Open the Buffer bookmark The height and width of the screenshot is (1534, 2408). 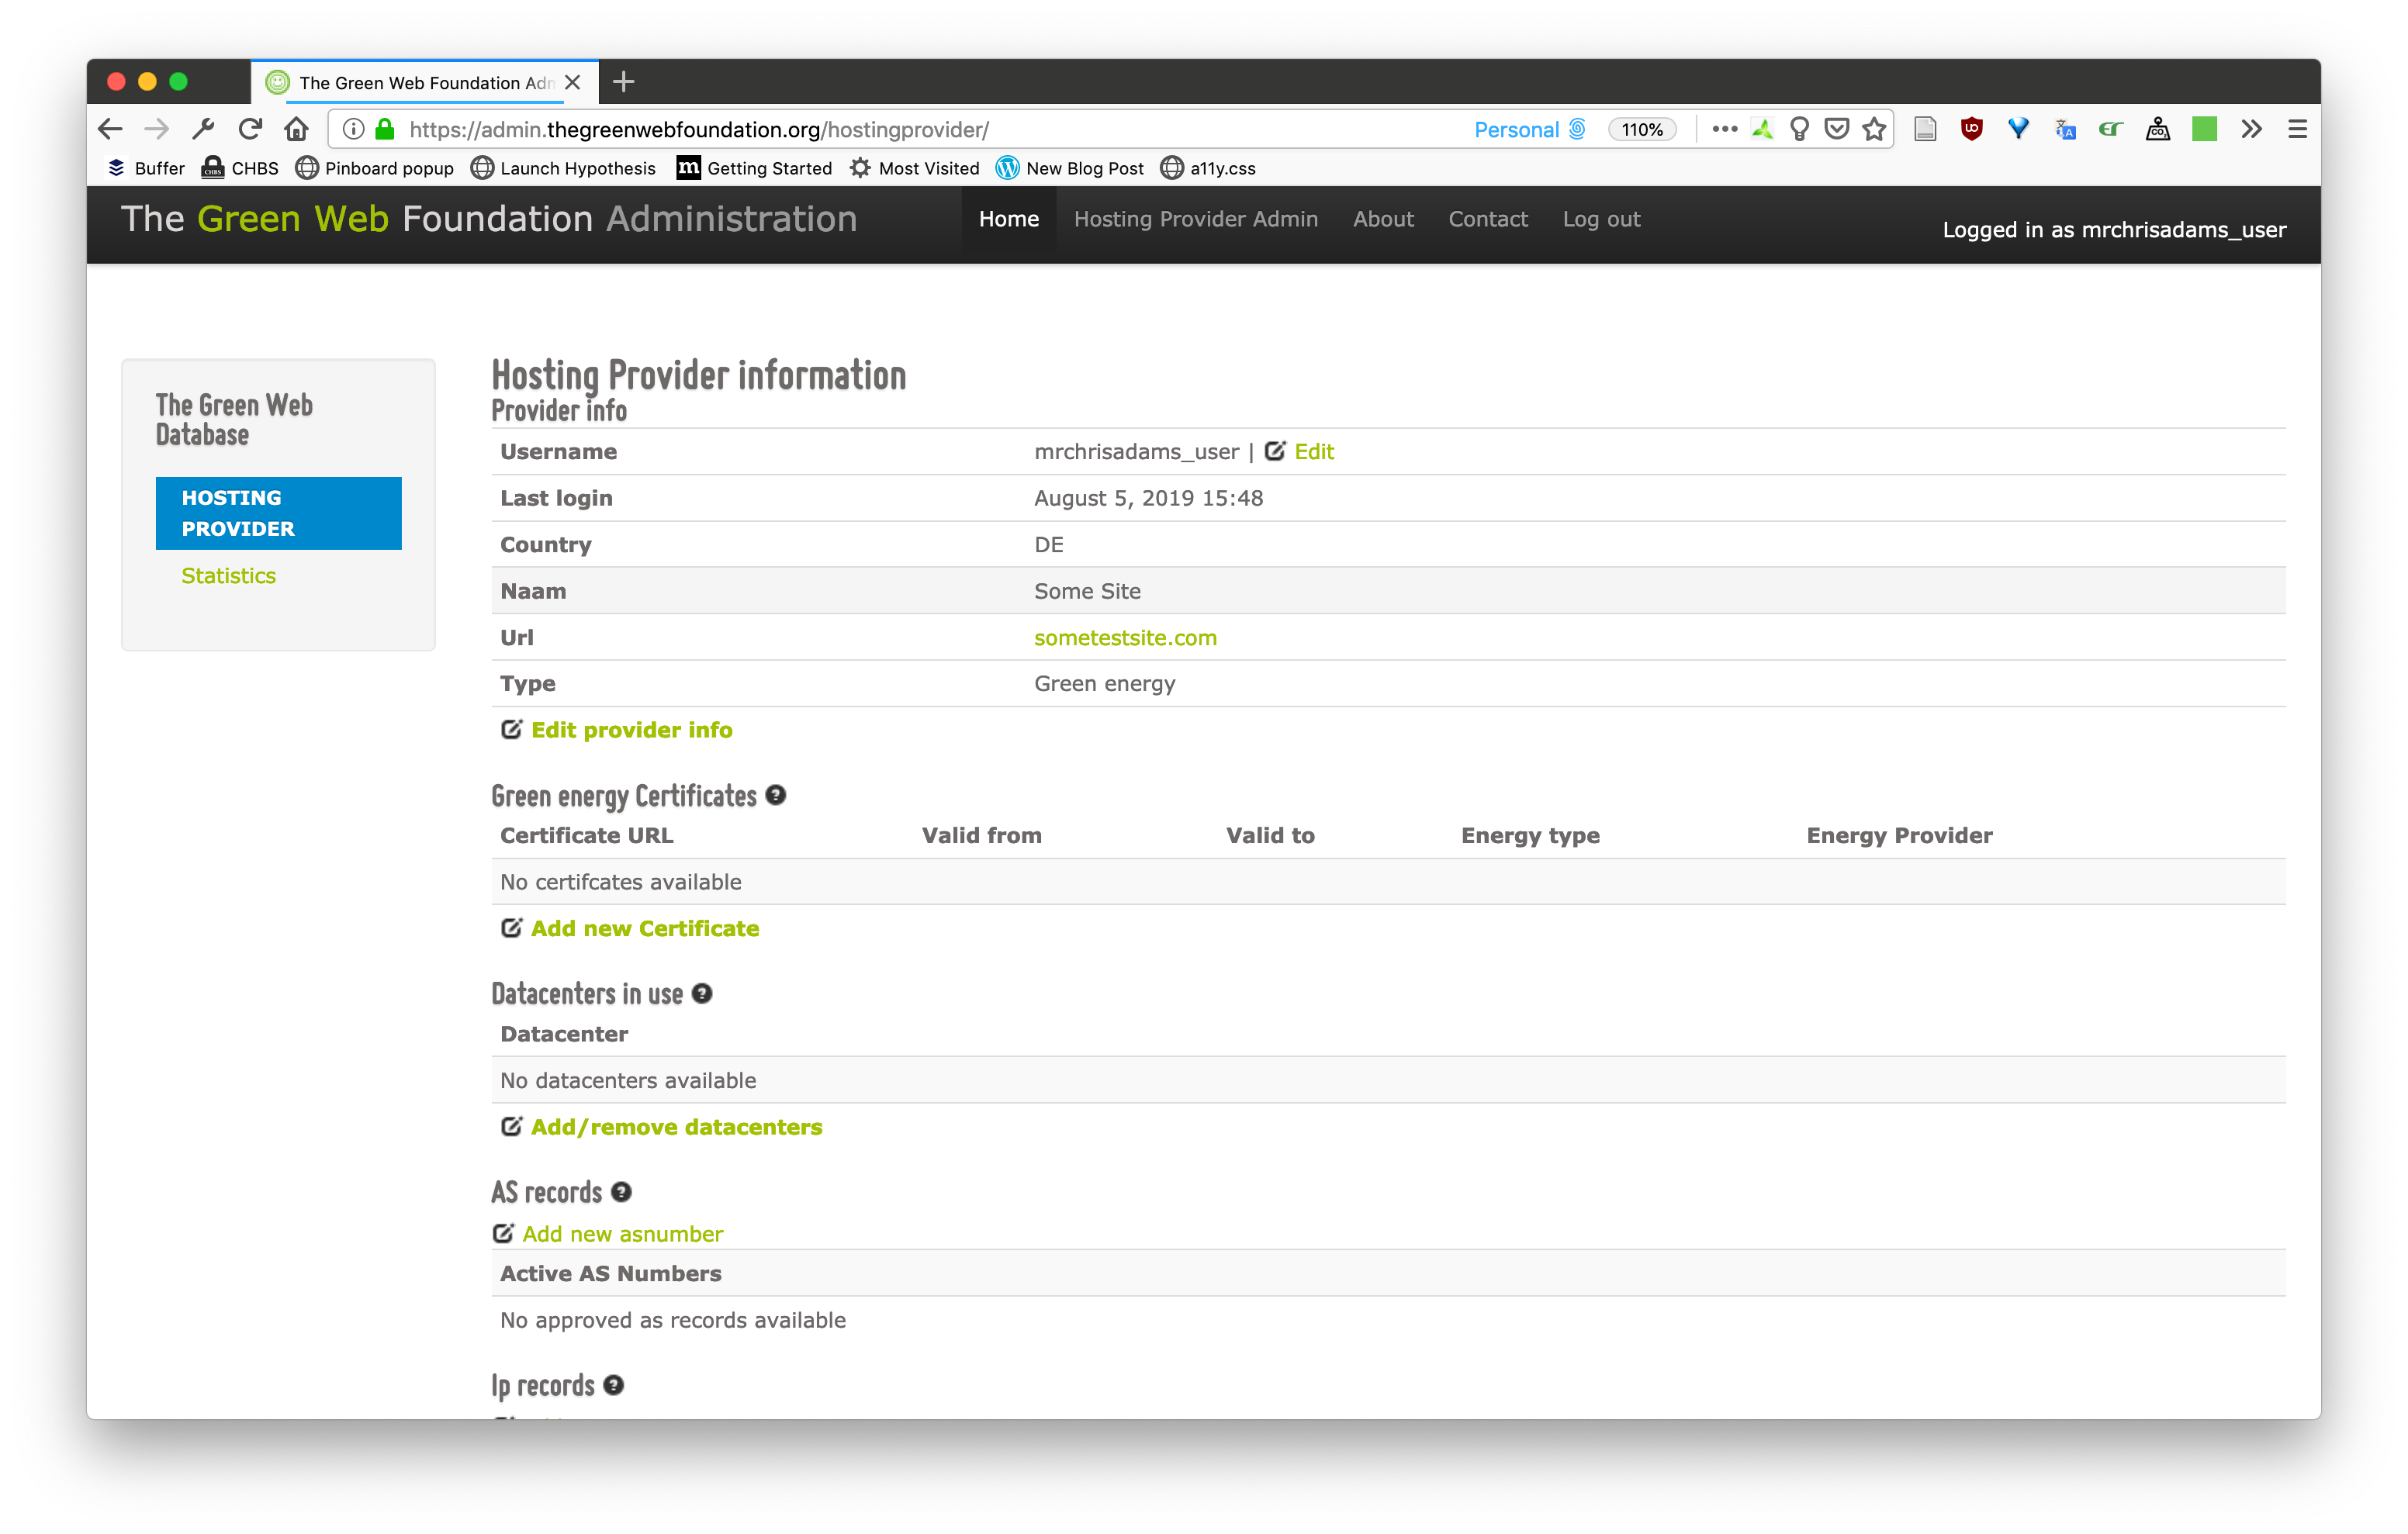point(147,168)
